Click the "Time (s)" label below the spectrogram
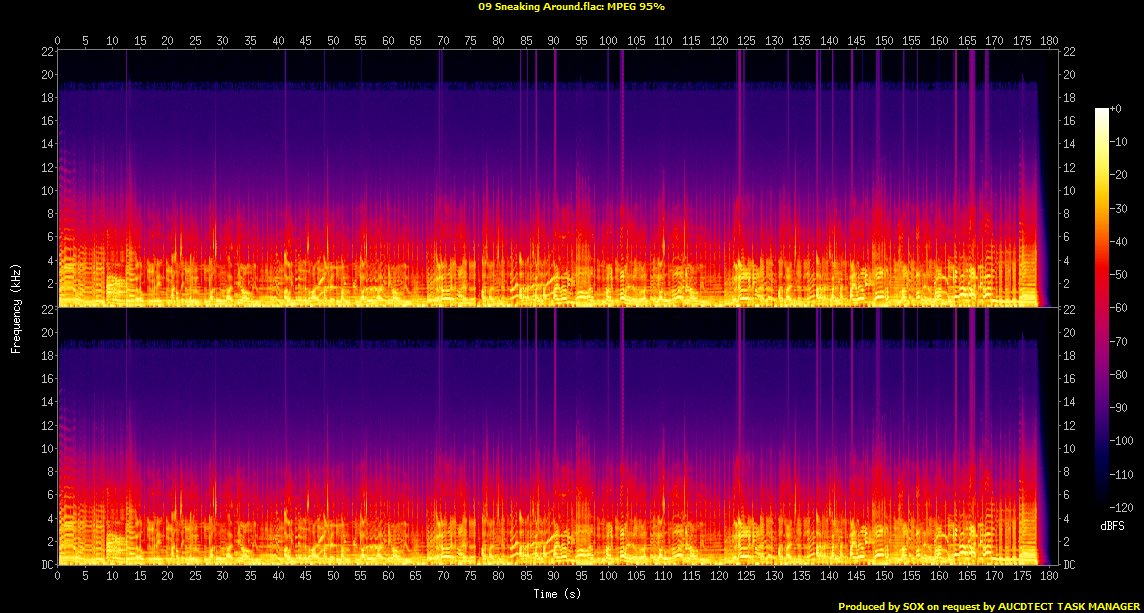1144x613 pixels. click(558, 594)
